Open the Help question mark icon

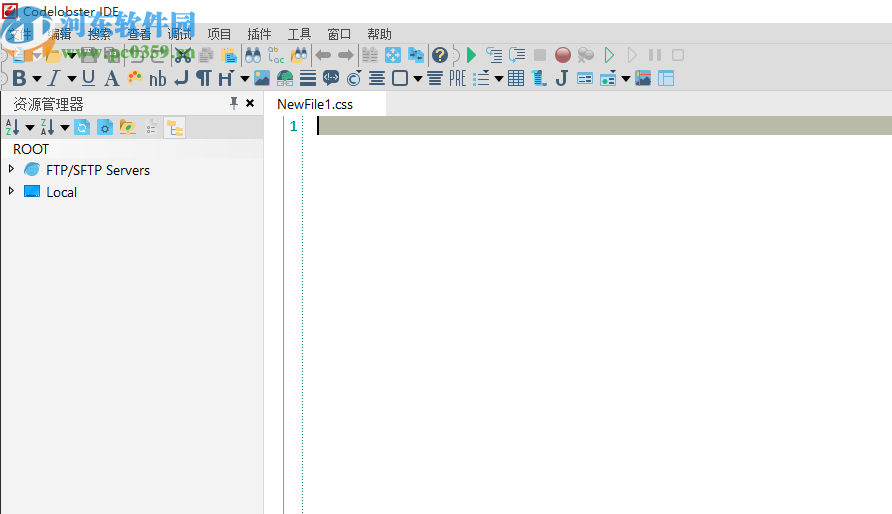[439, 55]
